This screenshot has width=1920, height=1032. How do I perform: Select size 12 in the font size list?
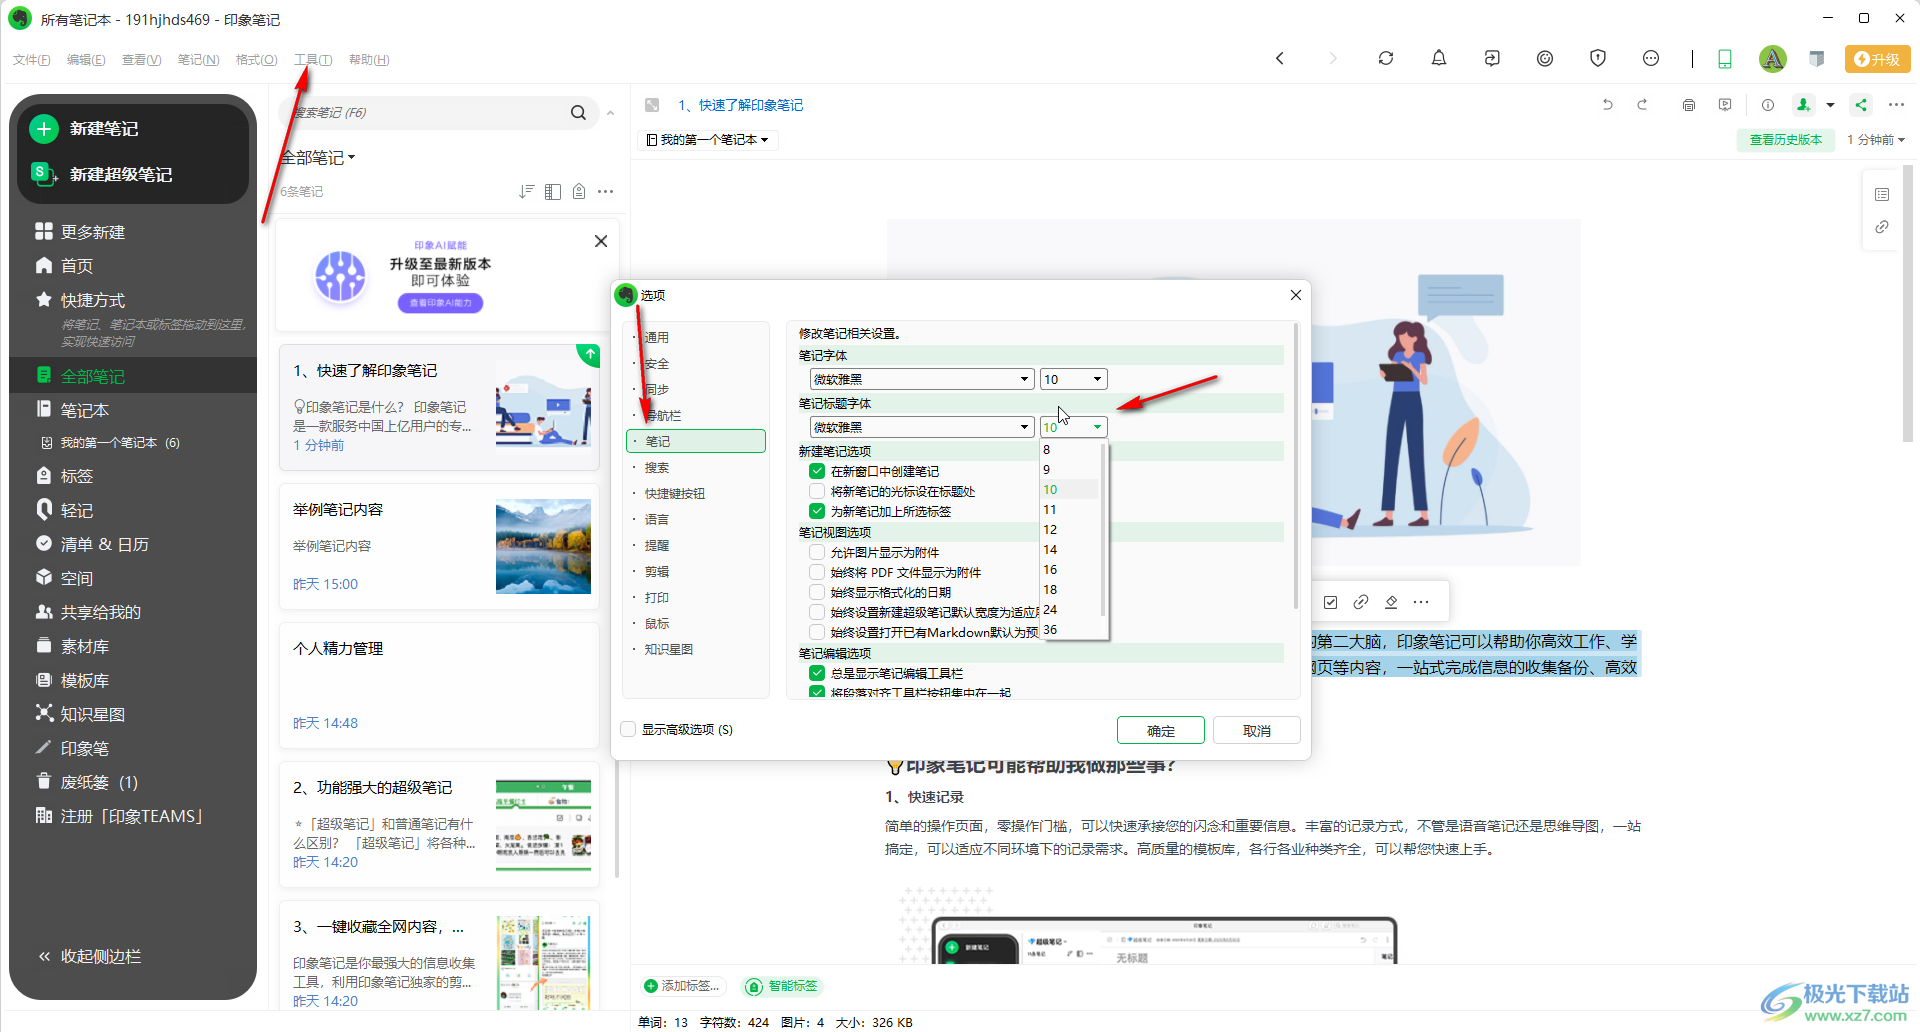point(1069,530)
